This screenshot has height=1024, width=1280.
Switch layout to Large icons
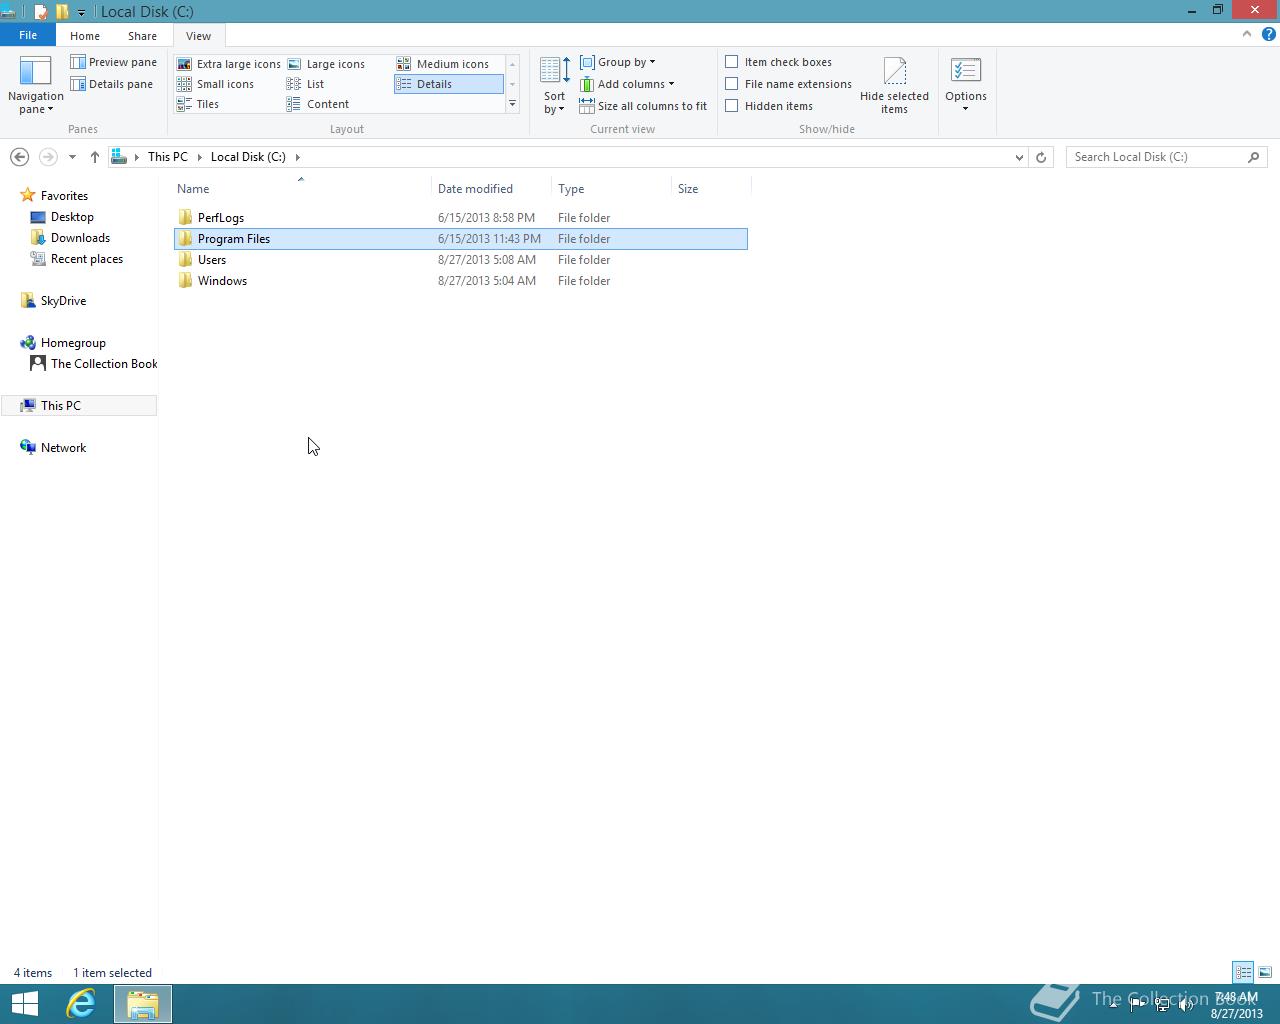(326, 64)
